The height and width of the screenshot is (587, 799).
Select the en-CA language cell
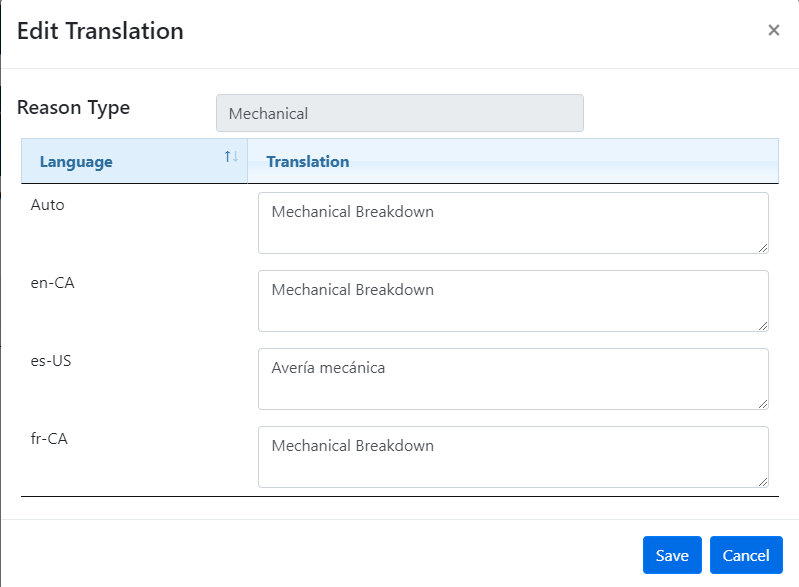click(x=53, y=282)
